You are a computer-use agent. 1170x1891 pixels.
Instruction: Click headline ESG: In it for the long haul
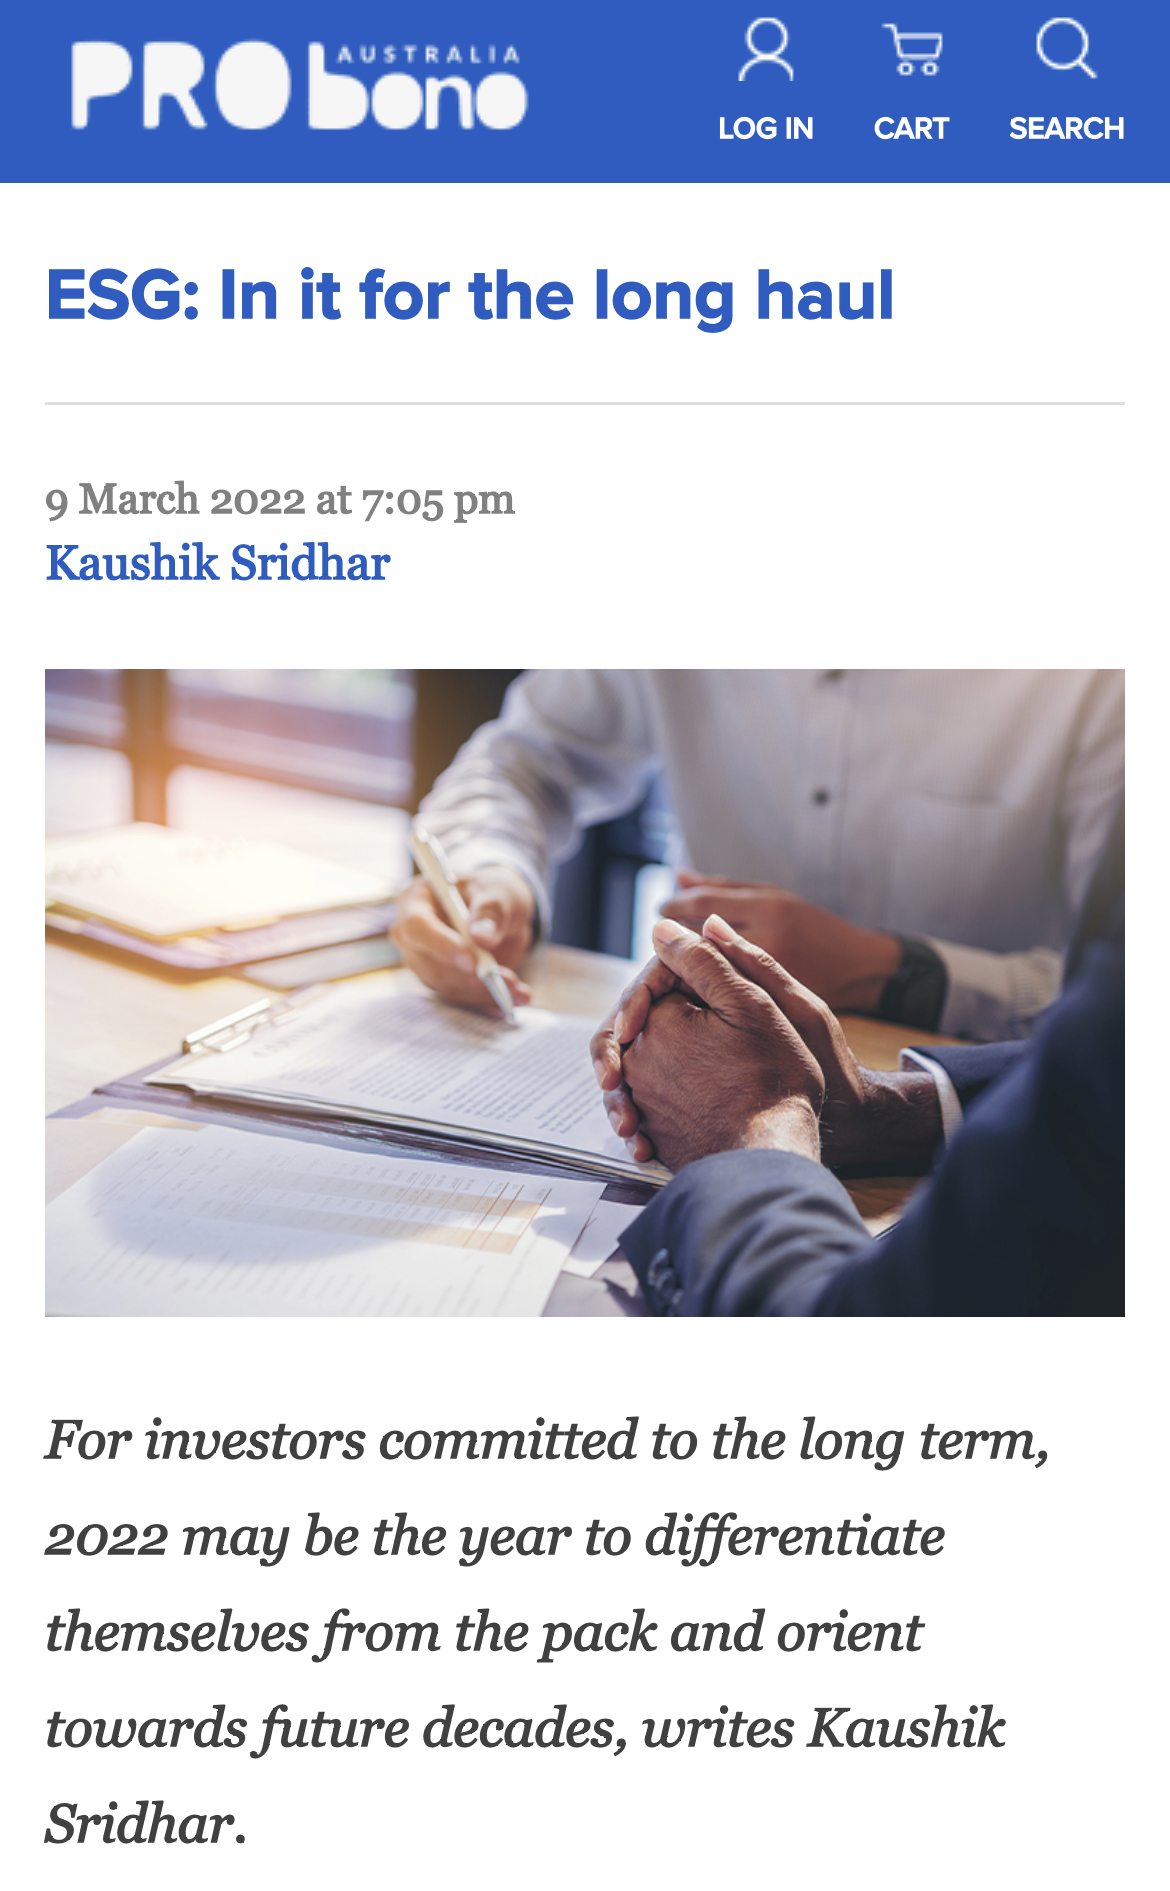[470, 297]
